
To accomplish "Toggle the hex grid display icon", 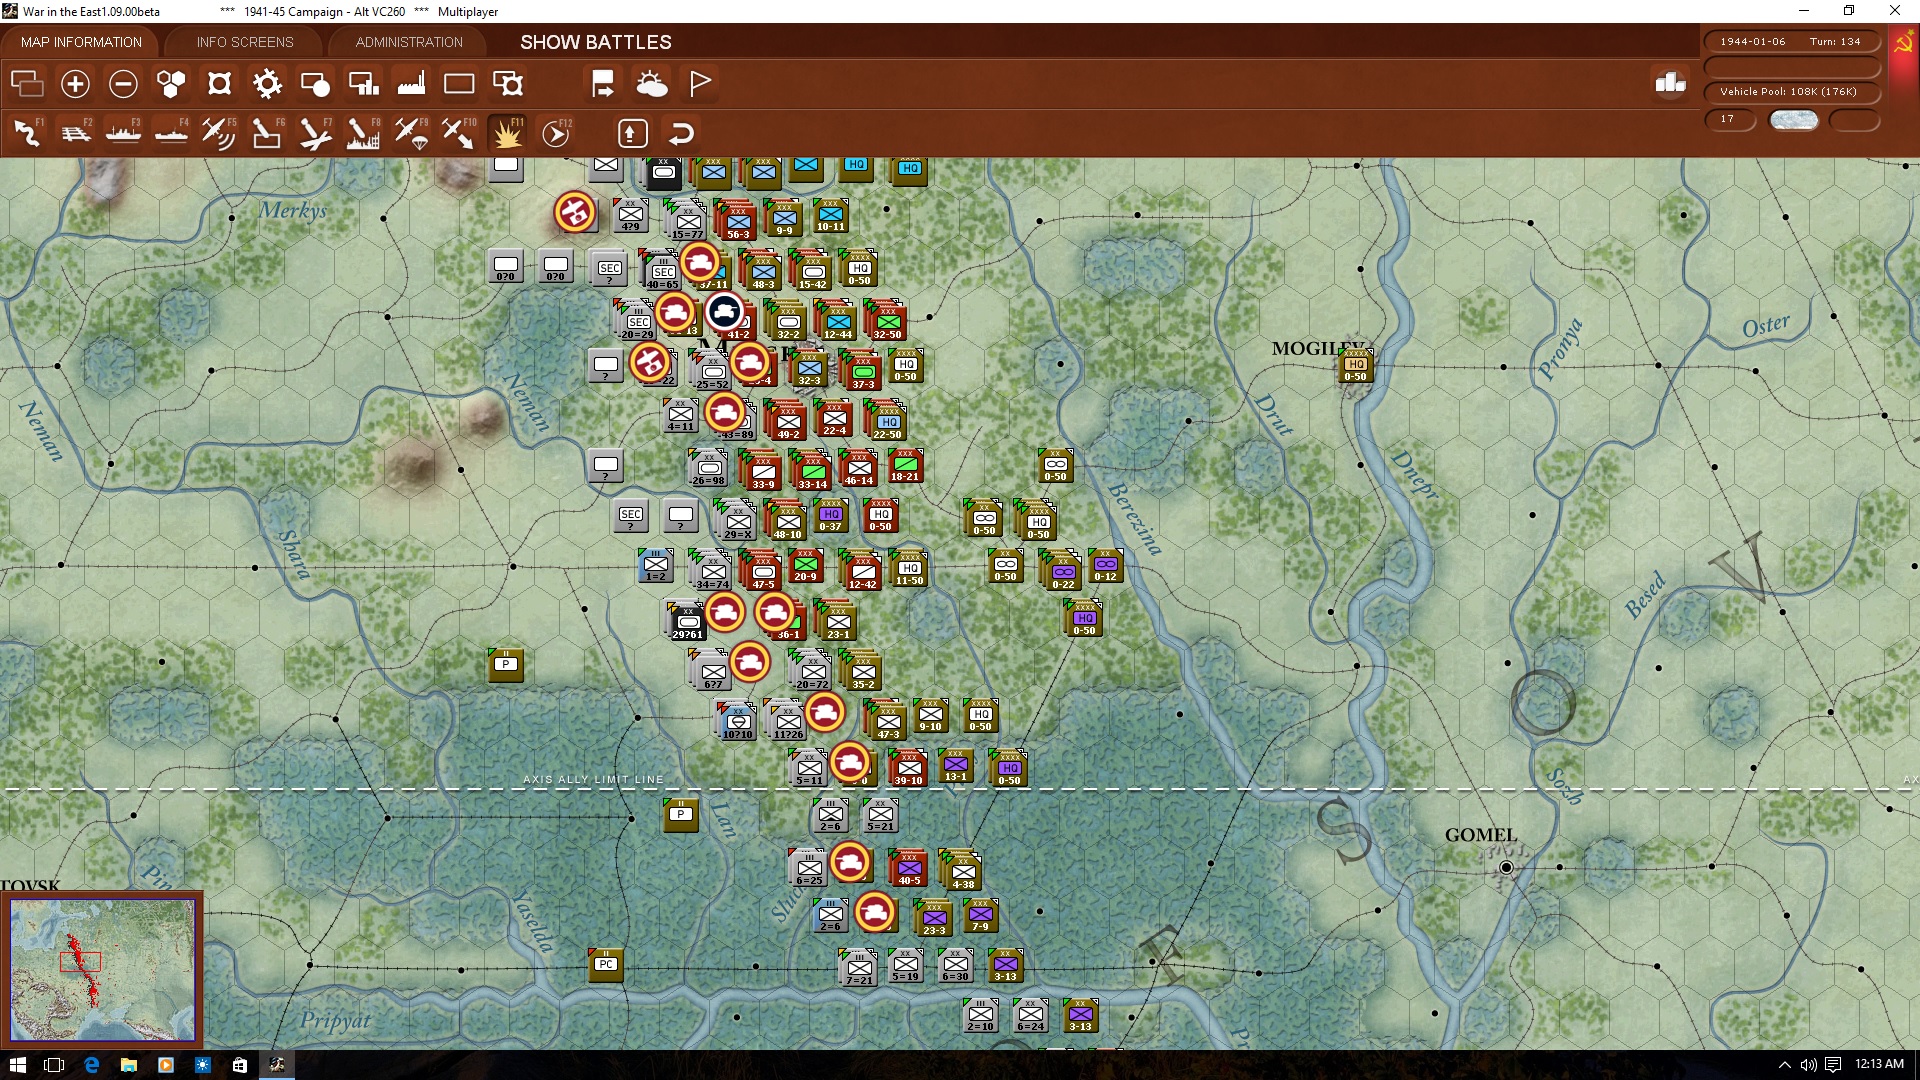I will (x=170, y=84).
